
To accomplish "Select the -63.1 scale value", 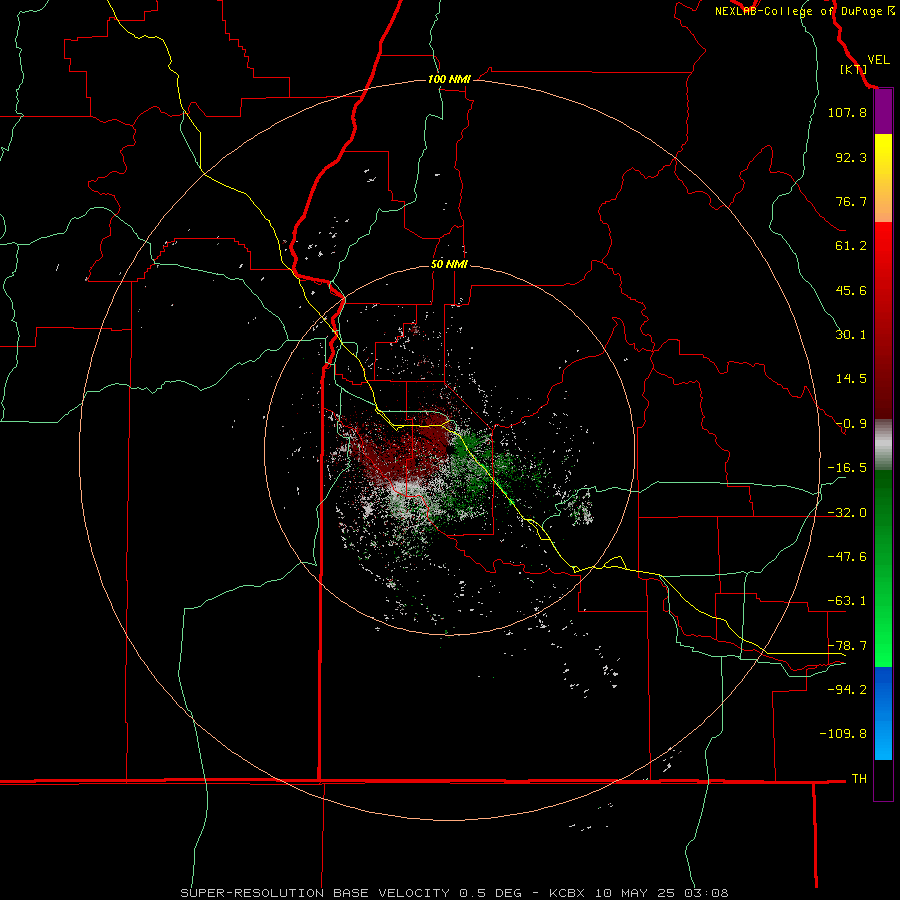I will tap(847, 601).
